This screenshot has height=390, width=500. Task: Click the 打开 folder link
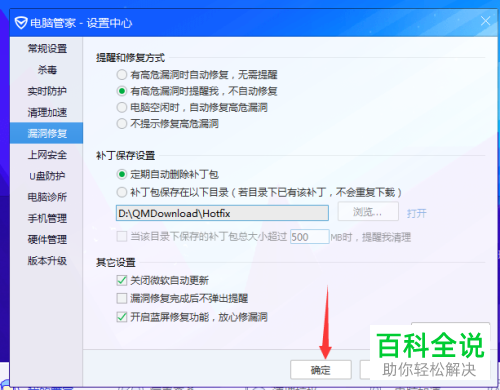pyautogui.click(x=416, y=213)
